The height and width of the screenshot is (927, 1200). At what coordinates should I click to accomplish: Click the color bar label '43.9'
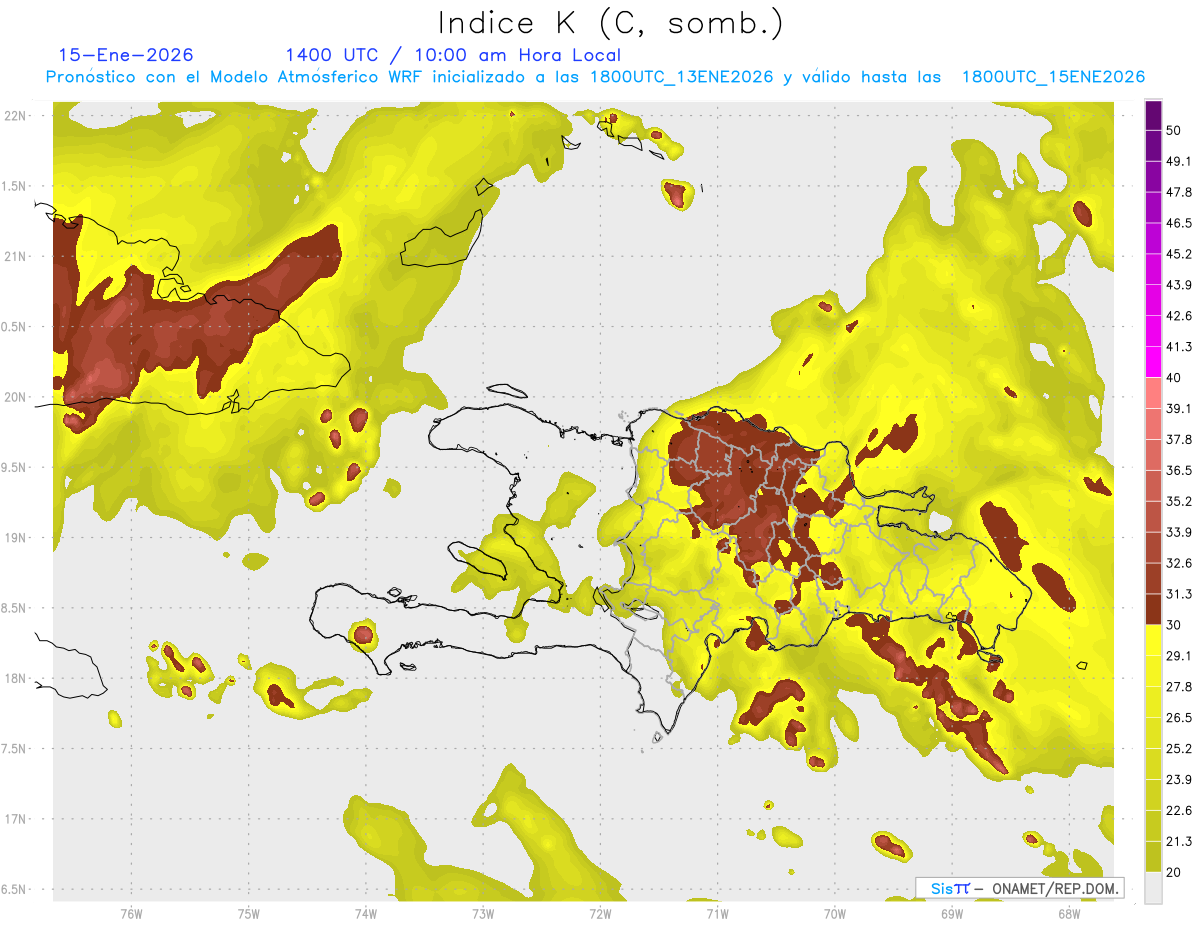pyautogui.click(x=1179, y=285)
